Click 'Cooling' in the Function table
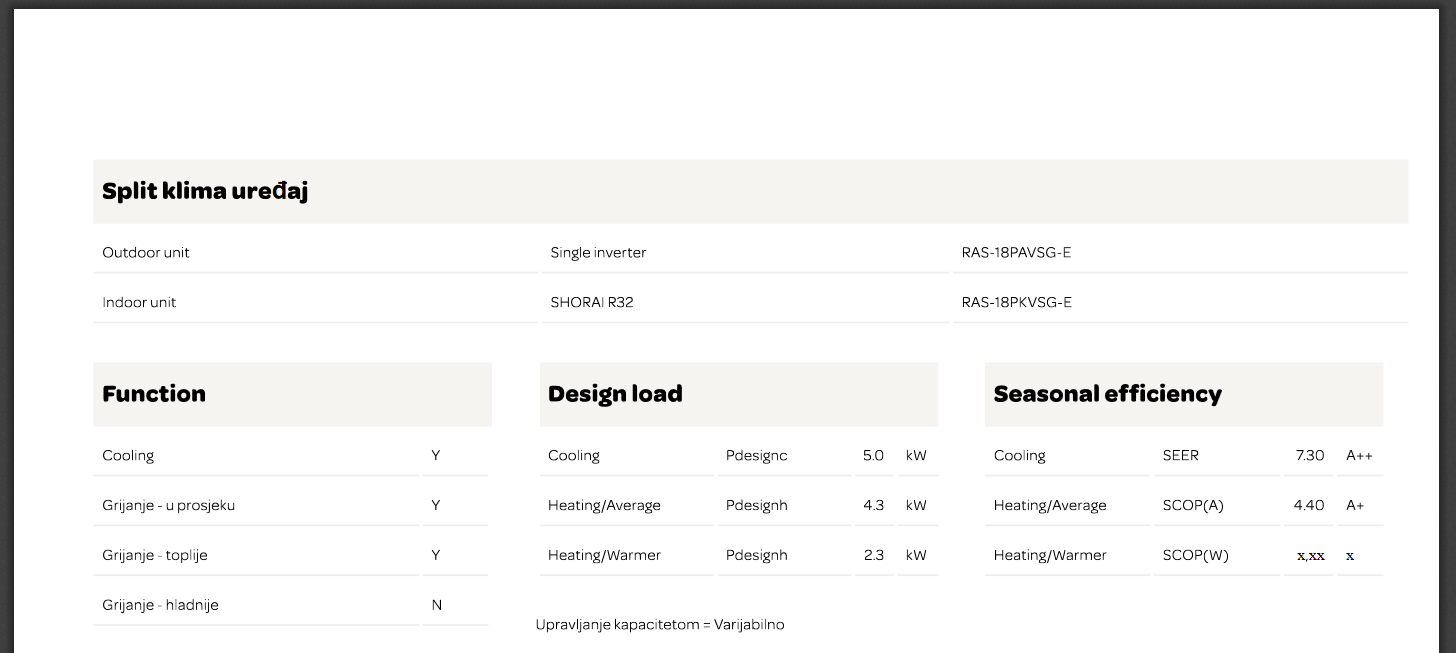The height and width of the screenshot is (653, 1456). click(128, 455)
